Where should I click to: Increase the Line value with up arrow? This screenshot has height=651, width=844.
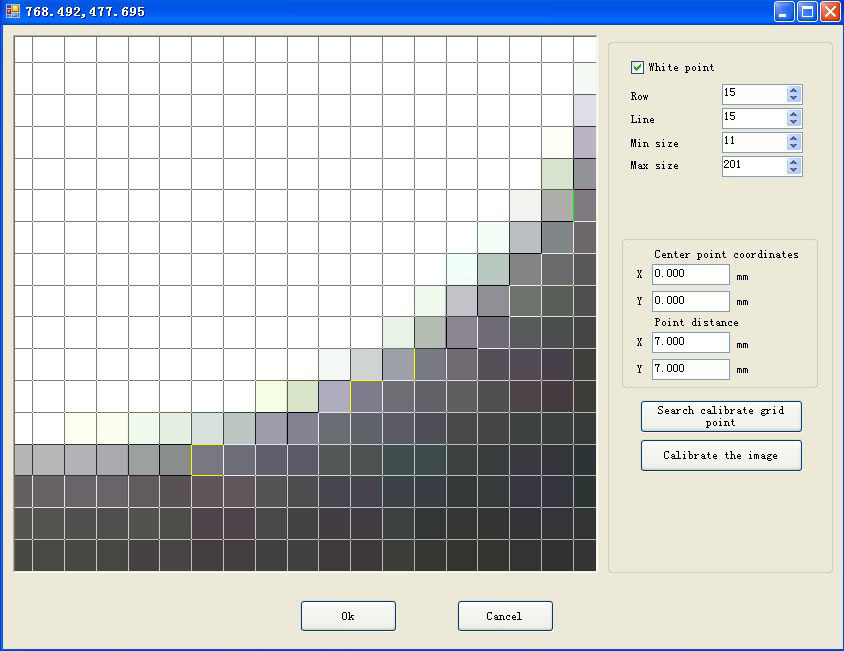[793, 114]
